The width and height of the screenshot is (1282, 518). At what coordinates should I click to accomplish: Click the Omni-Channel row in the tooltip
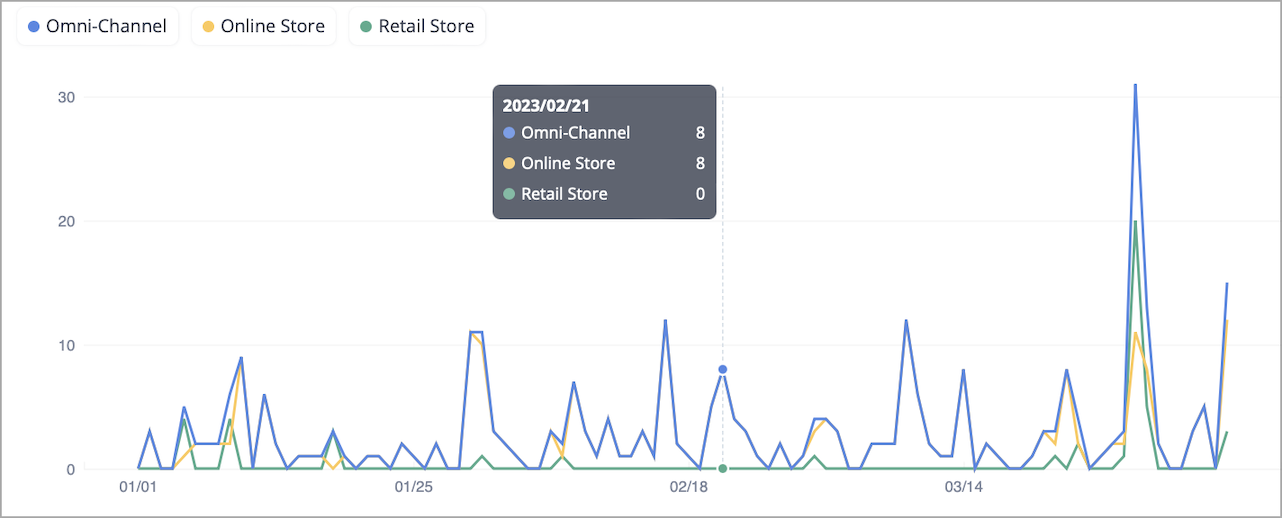pos(604,133)
